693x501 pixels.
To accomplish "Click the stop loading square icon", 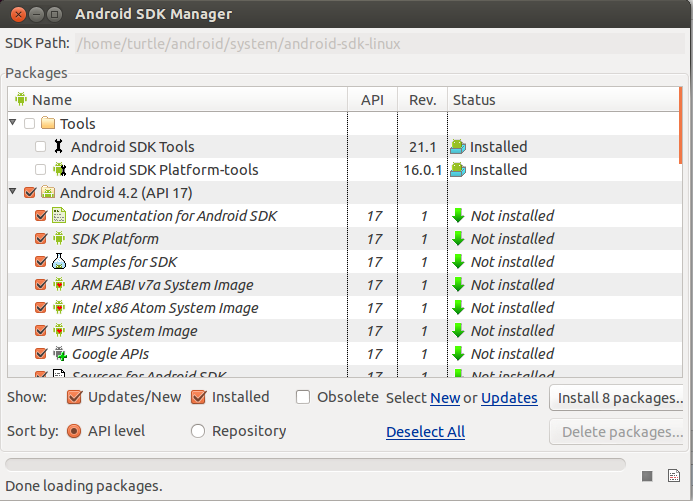I will point(647,475).
